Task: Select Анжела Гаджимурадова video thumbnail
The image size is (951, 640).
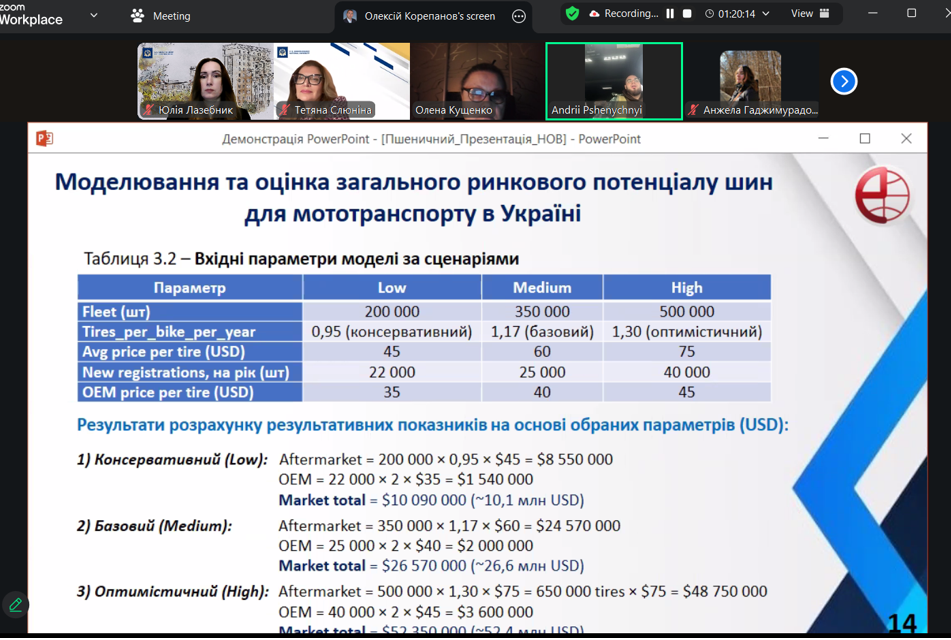Action: coord(750,81)
